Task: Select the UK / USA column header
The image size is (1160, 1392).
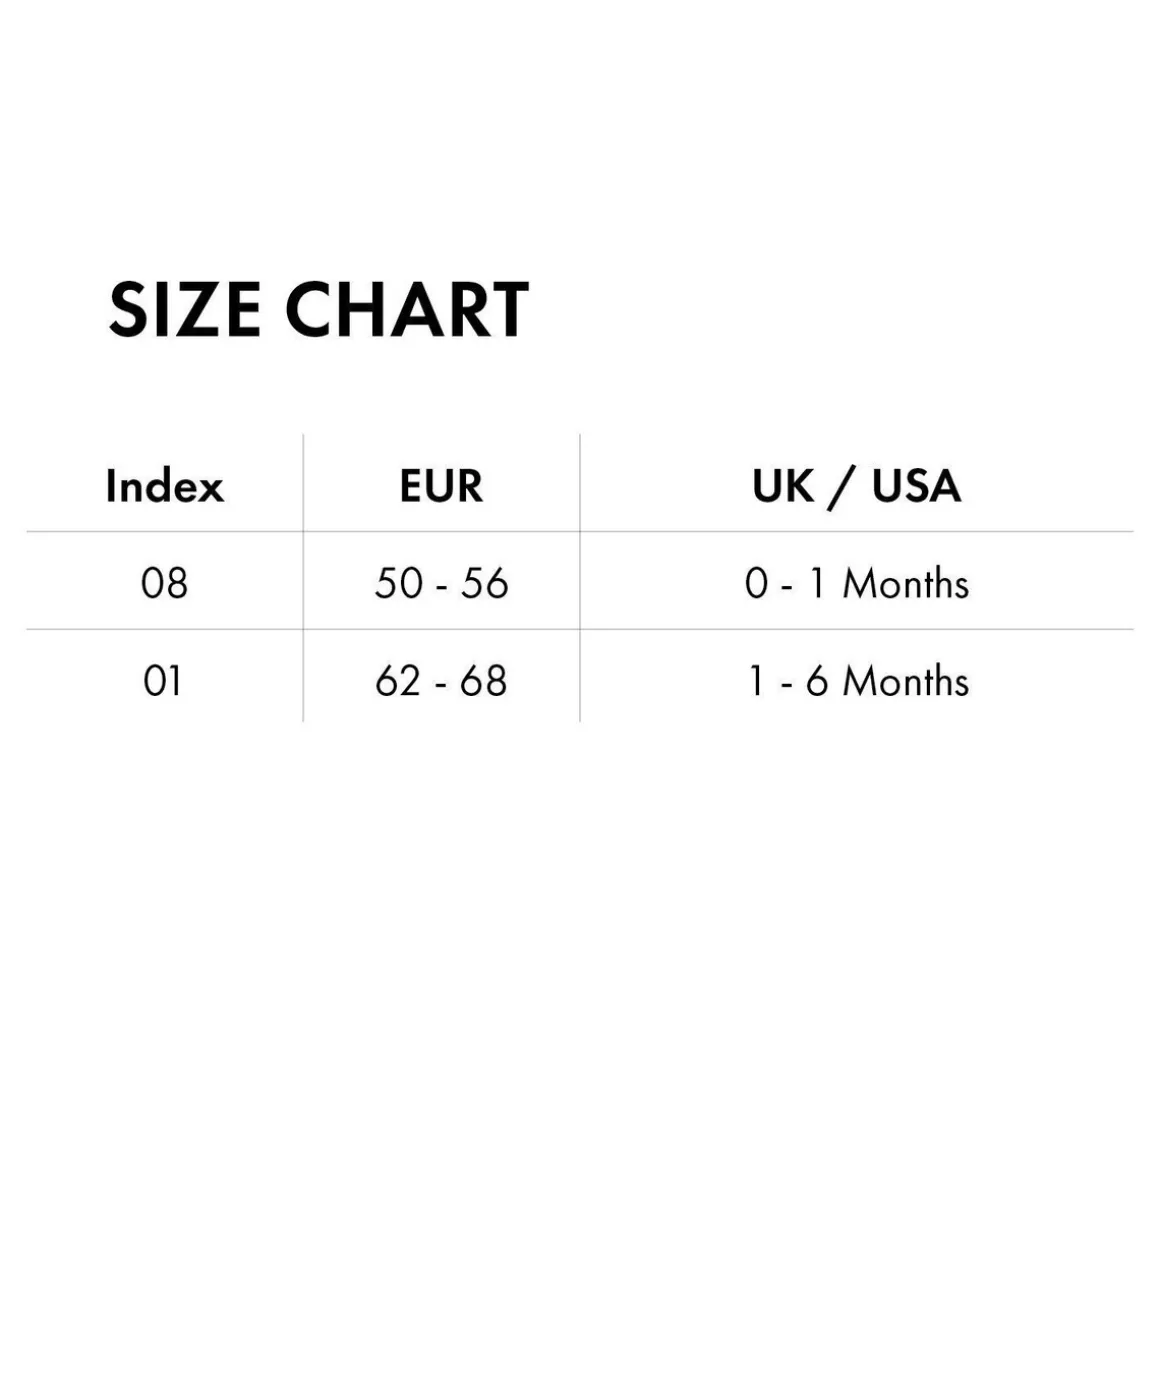Action: 856,487
